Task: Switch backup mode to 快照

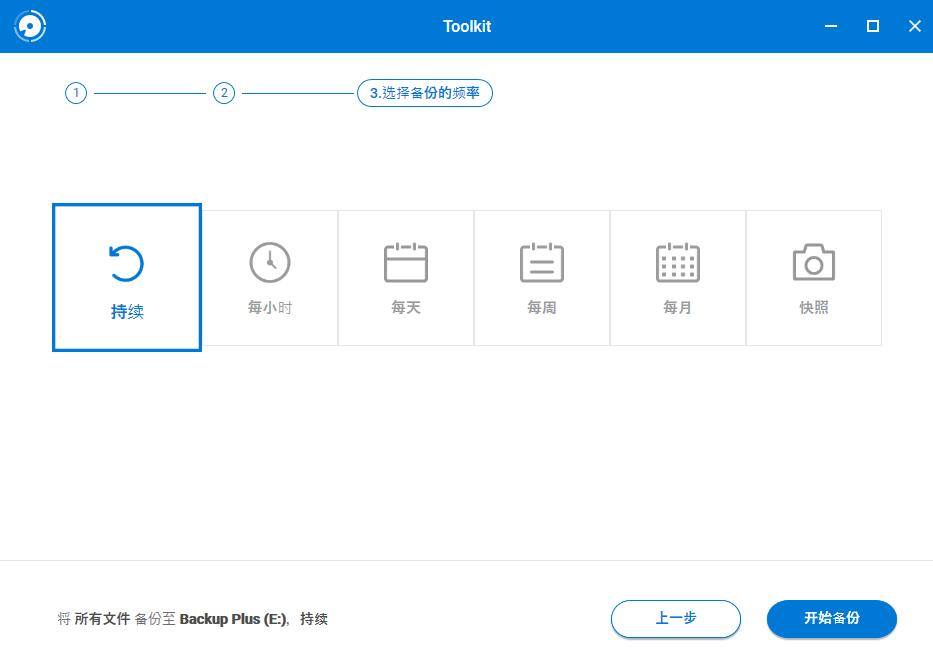Action: pyautogui.click(x=813, y=277)
